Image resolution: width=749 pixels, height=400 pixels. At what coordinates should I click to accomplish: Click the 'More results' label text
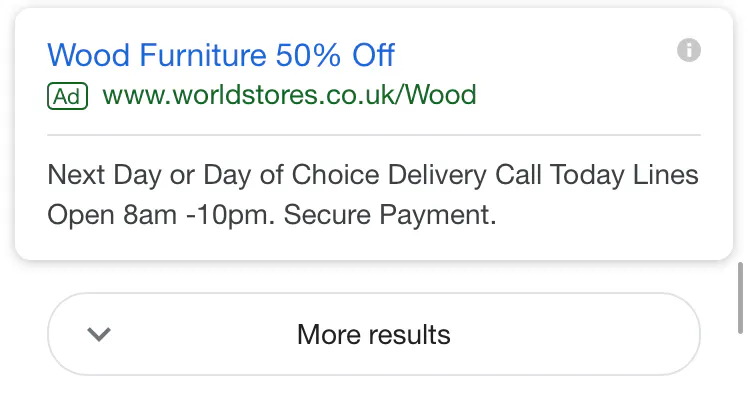[x=373, y=334]
